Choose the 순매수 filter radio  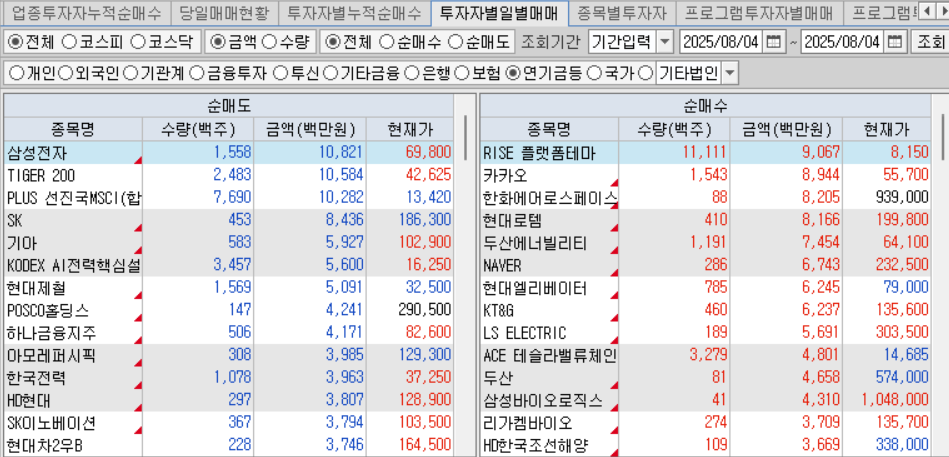pos(386,42)
